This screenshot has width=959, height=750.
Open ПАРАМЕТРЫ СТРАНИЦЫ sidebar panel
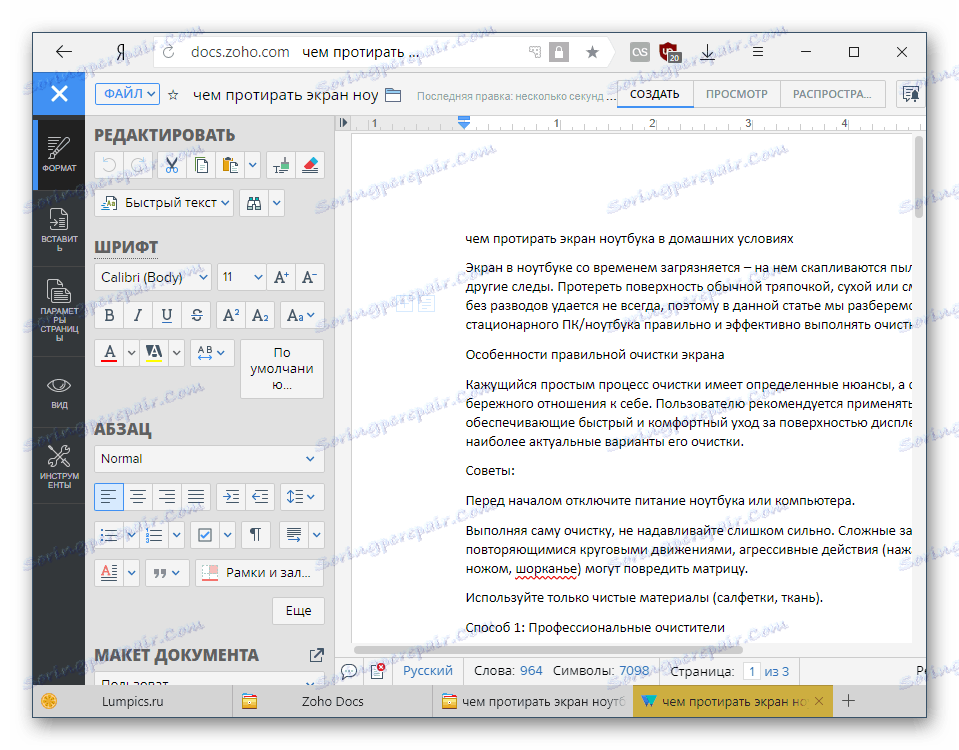[59, 311]
